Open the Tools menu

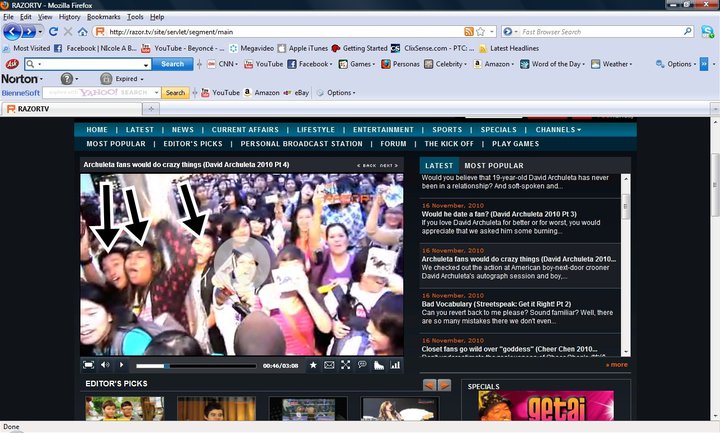(x=135, y=17)
